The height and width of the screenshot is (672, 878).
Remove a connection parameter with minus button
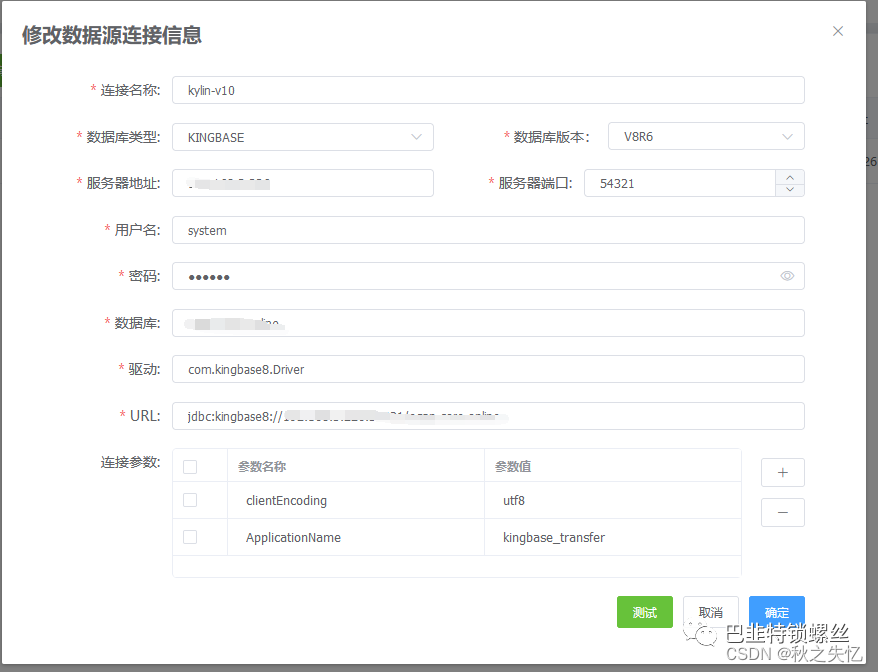782,512
